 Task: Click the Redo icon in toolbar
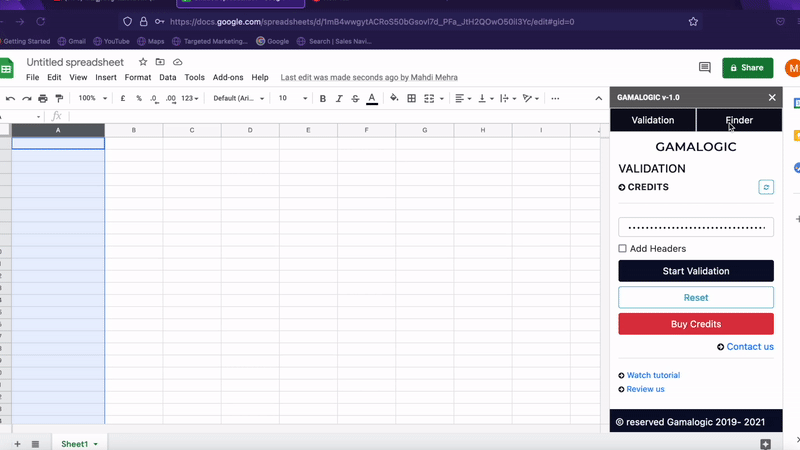[x=27, y=98]
